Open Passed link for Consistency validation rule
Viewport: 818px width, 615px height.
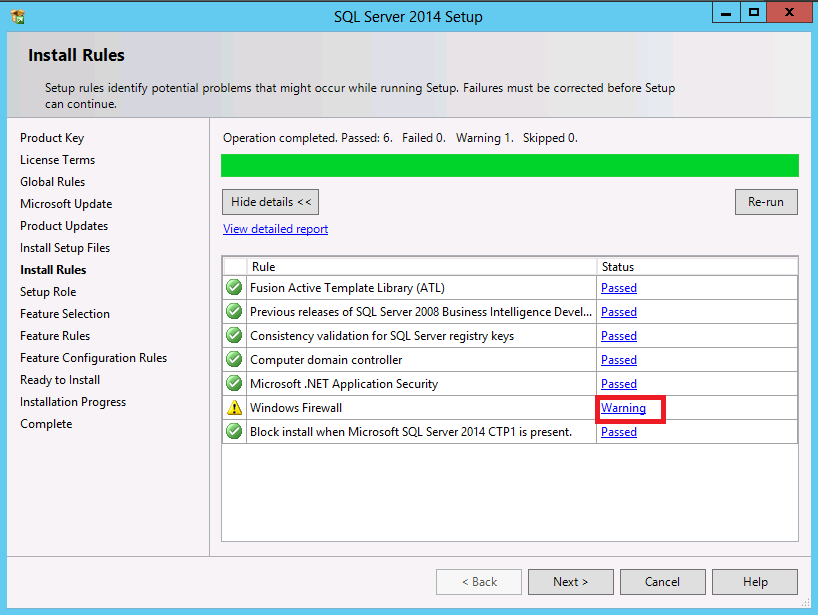[619, 336]
